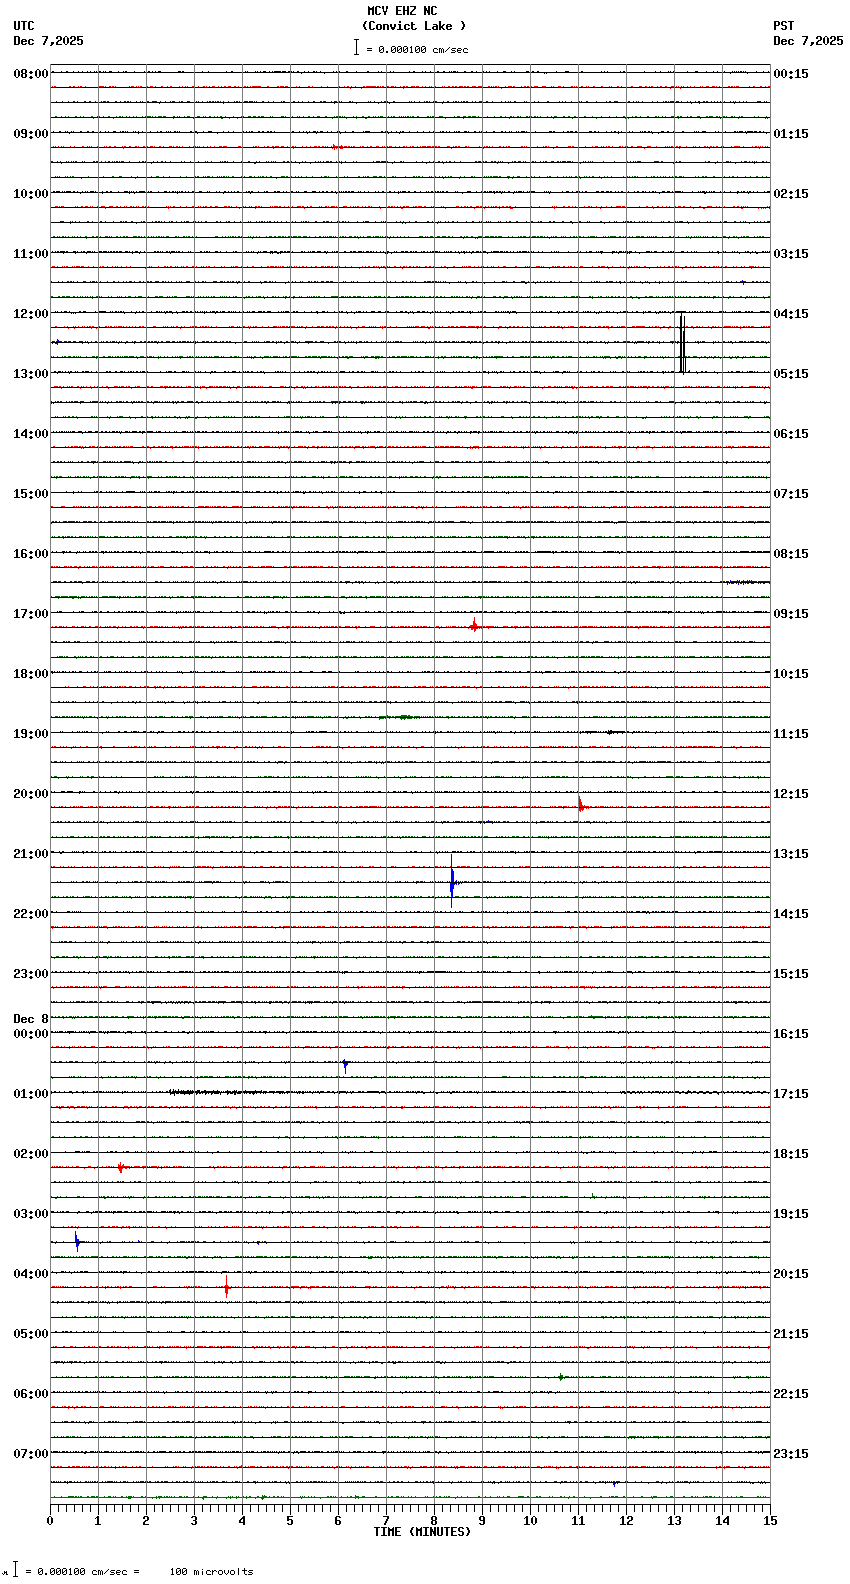Click the minute 8 axis tick label

click(x=434, y=1521)
